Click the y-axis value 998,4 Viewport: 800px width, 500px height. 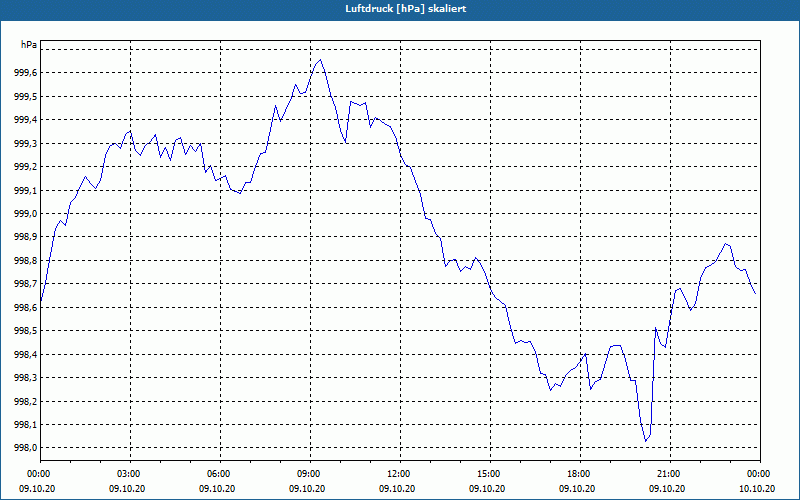click(x=26, y=355)
